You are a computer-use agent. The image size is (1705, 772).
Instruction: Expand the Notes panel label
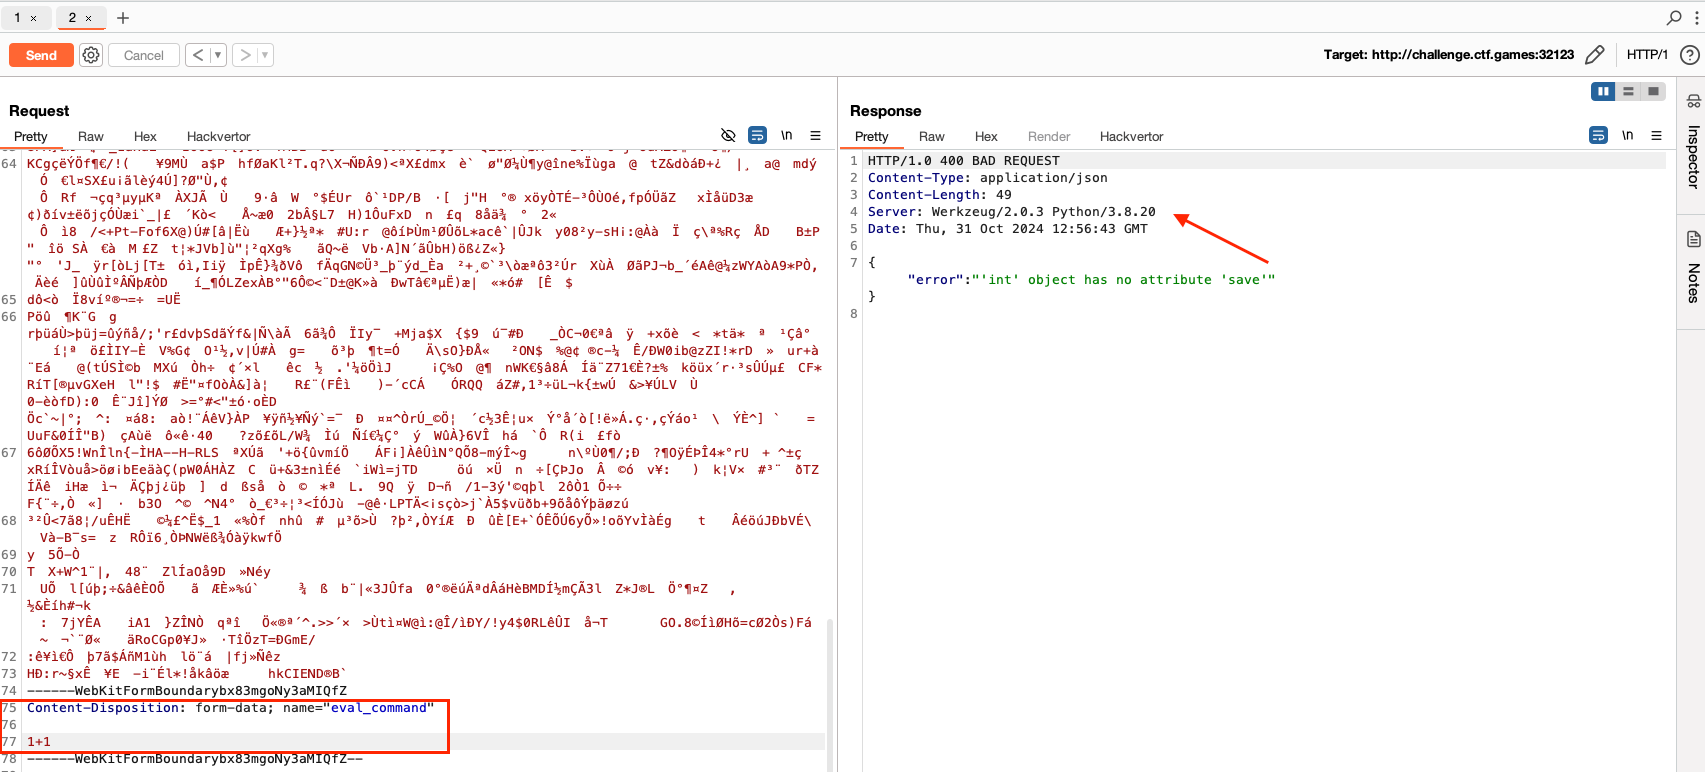pos(1693,283)
